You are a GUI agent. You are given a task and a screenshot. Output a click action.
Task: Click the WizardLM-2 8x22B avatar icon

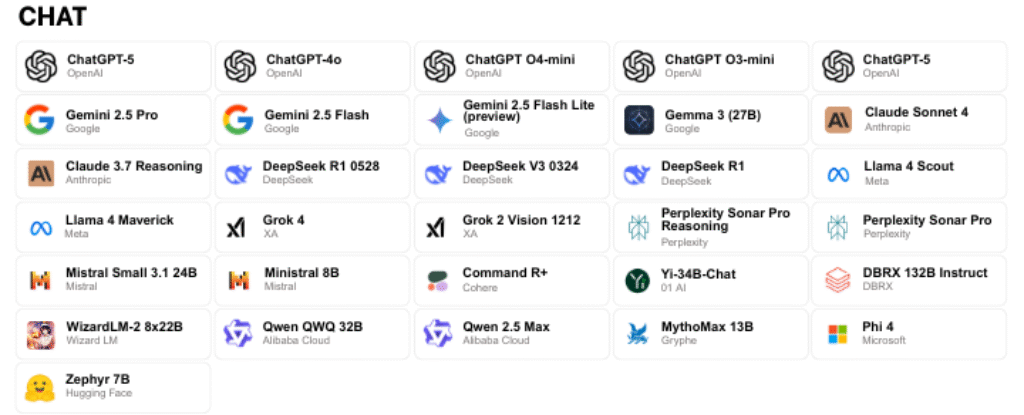point(40,334)
